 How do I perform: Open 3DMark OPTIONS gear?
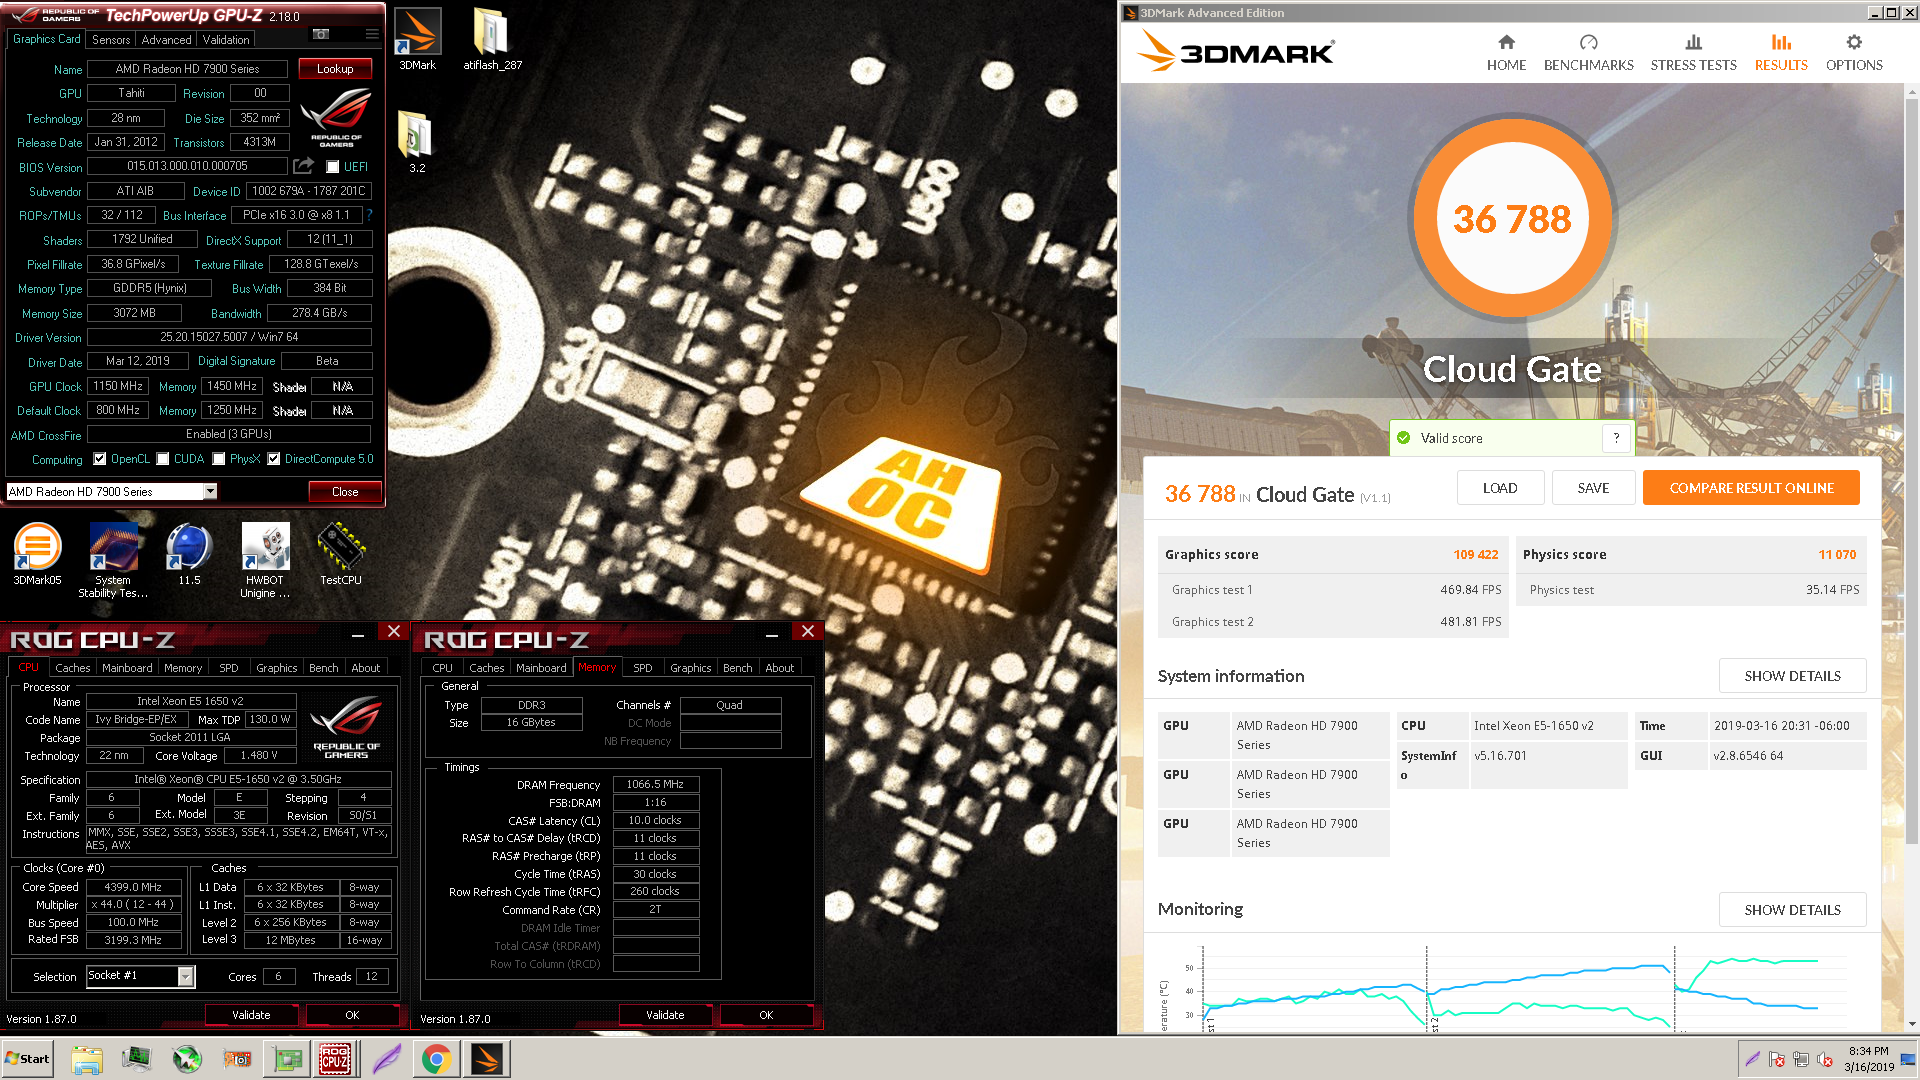pyautogui.click(x=1854, y=53)
